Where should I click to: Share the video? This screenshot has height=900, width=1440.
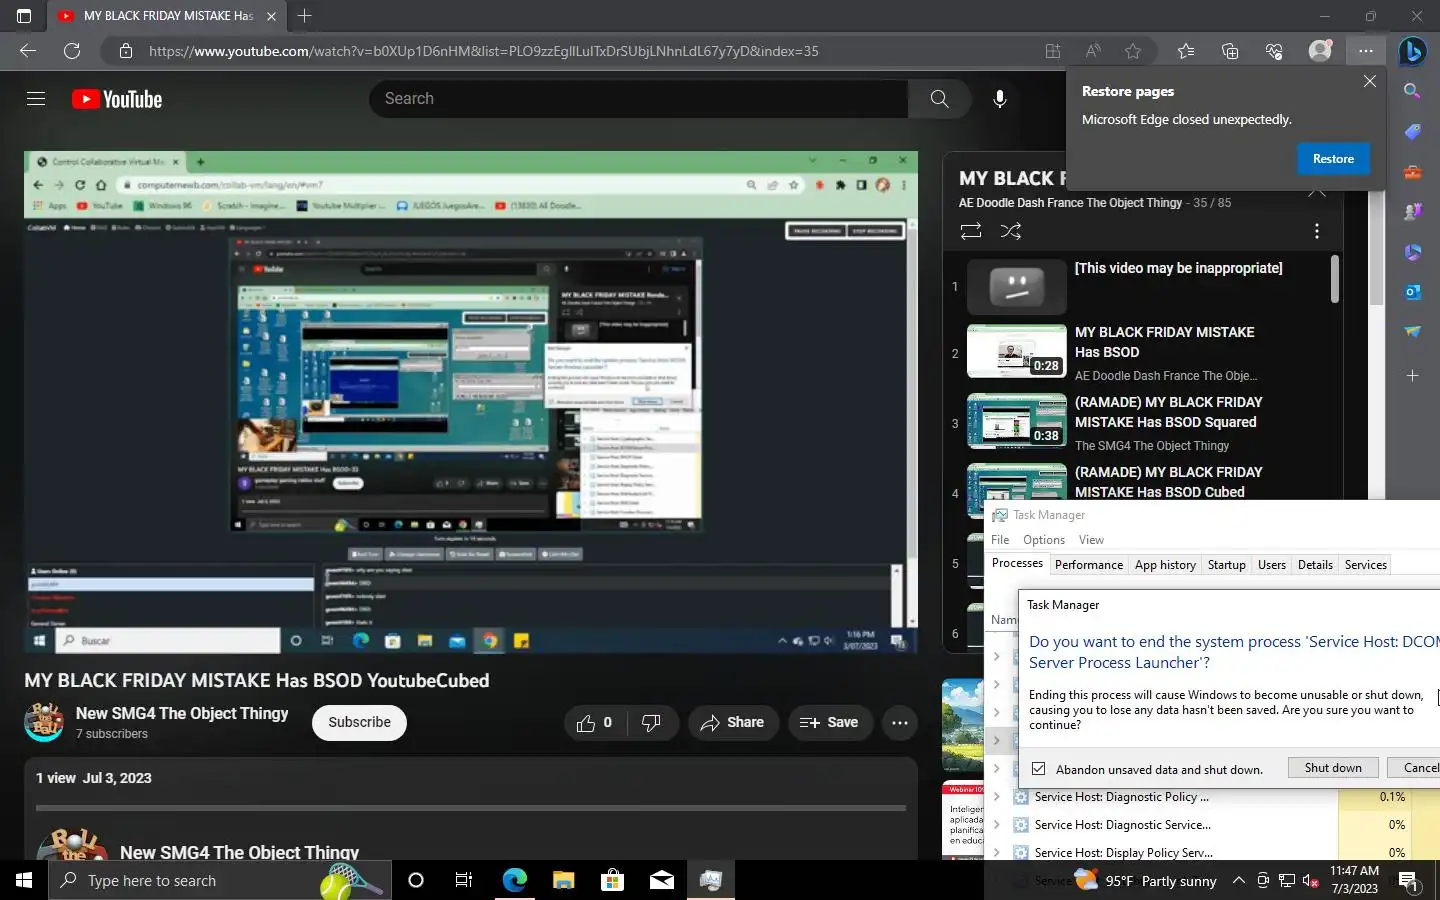click(x=733, y=722)
